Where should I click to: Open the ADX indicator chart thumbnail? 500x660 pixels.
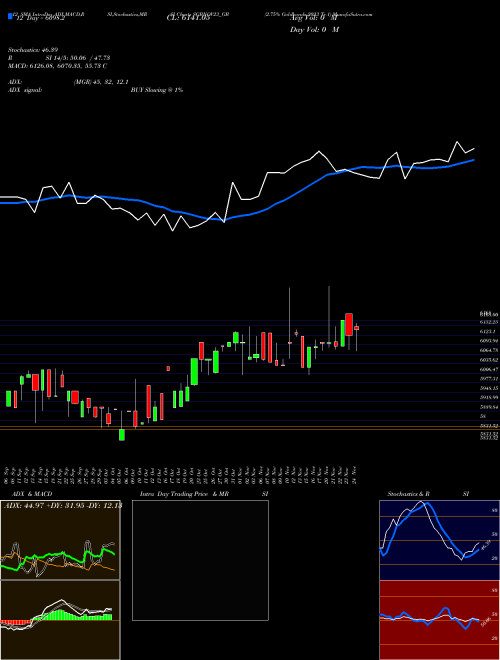(60, 540)
